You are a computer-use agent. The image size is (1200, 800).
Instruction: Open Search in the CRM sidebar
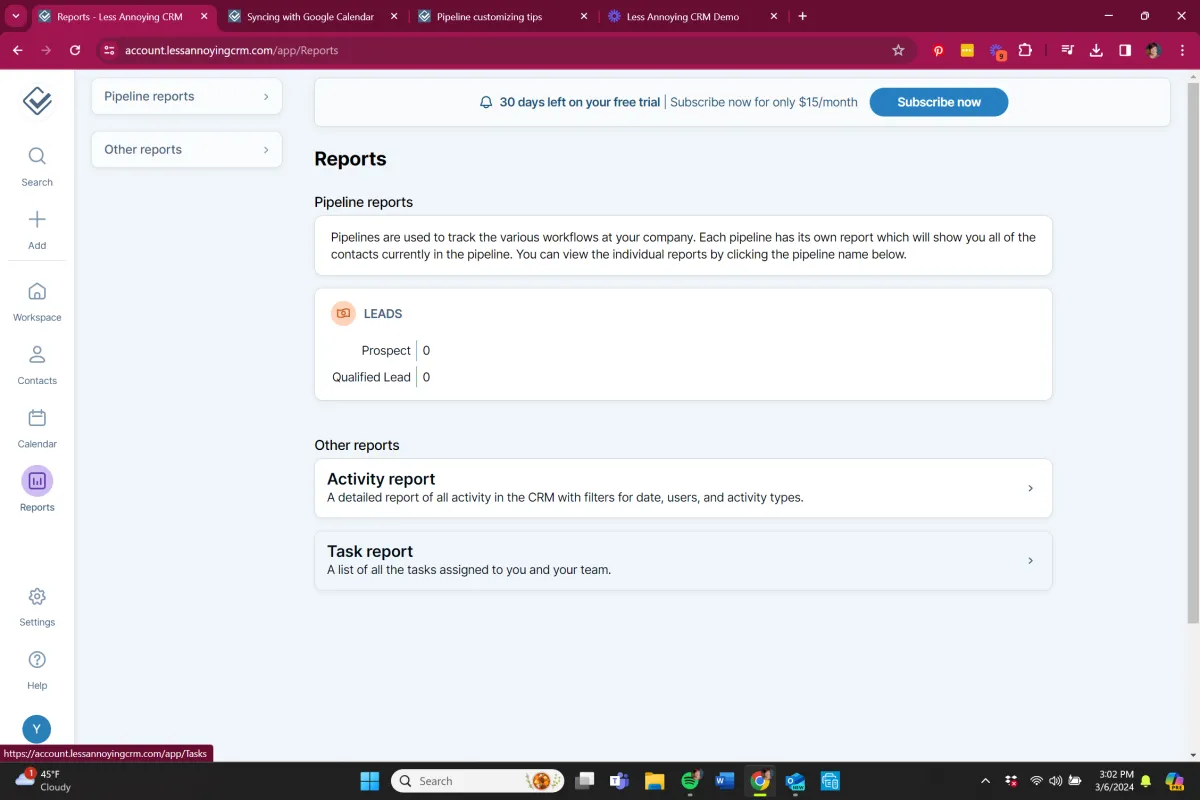[37, 166]
